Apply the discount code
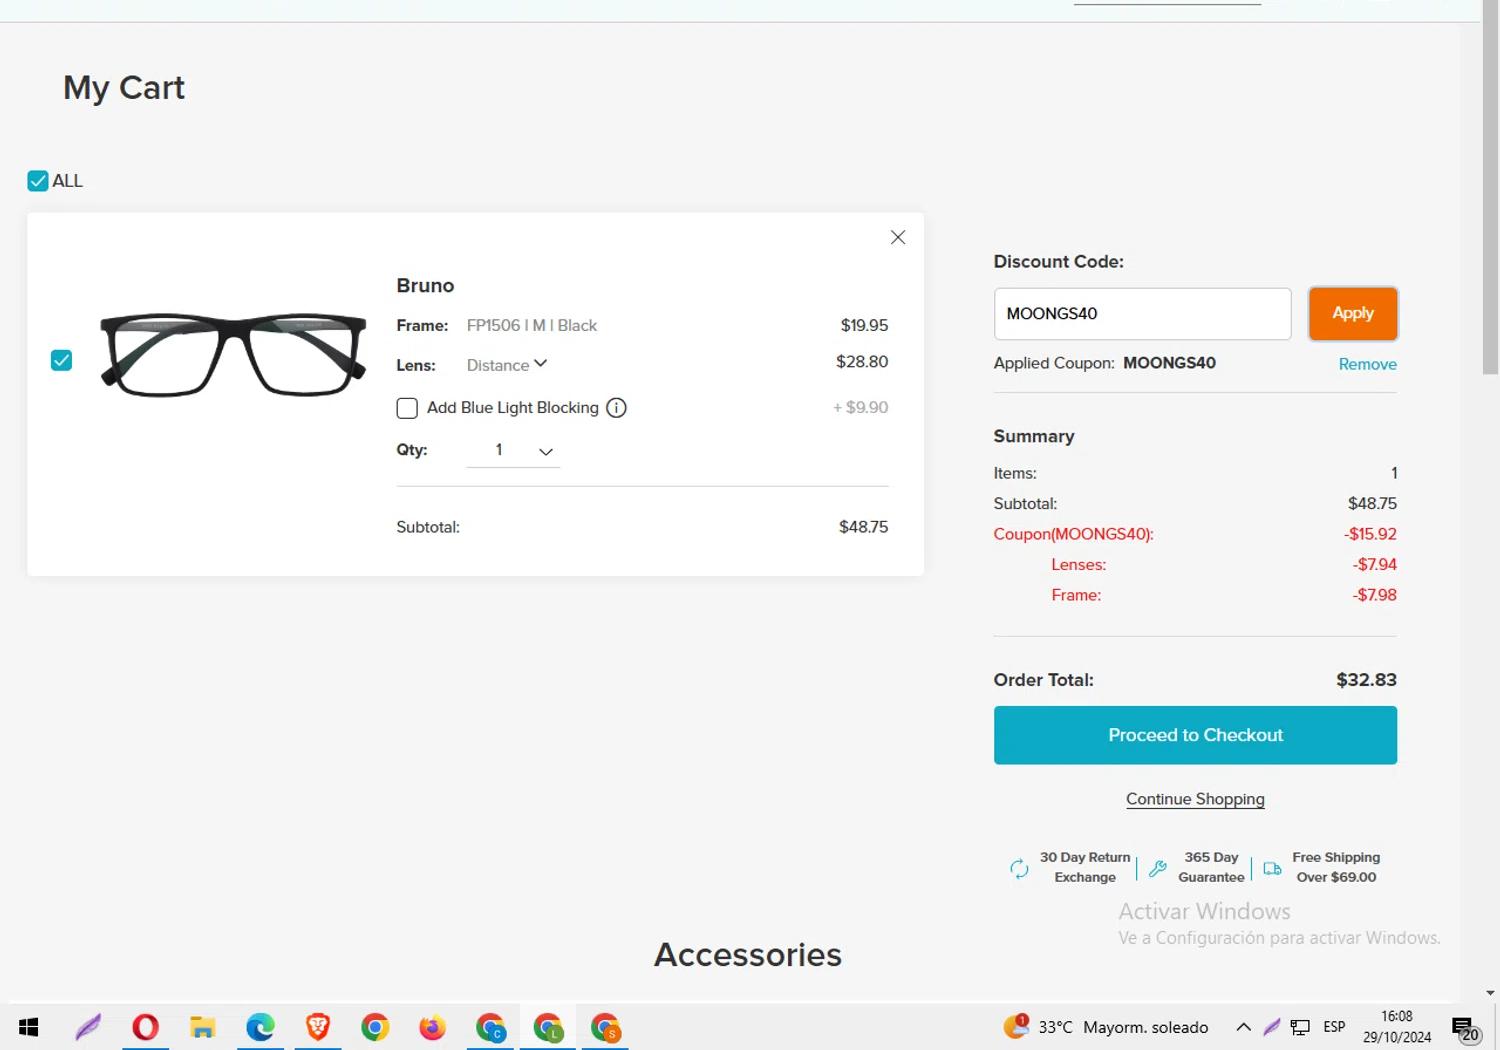 coord(1353,314)
